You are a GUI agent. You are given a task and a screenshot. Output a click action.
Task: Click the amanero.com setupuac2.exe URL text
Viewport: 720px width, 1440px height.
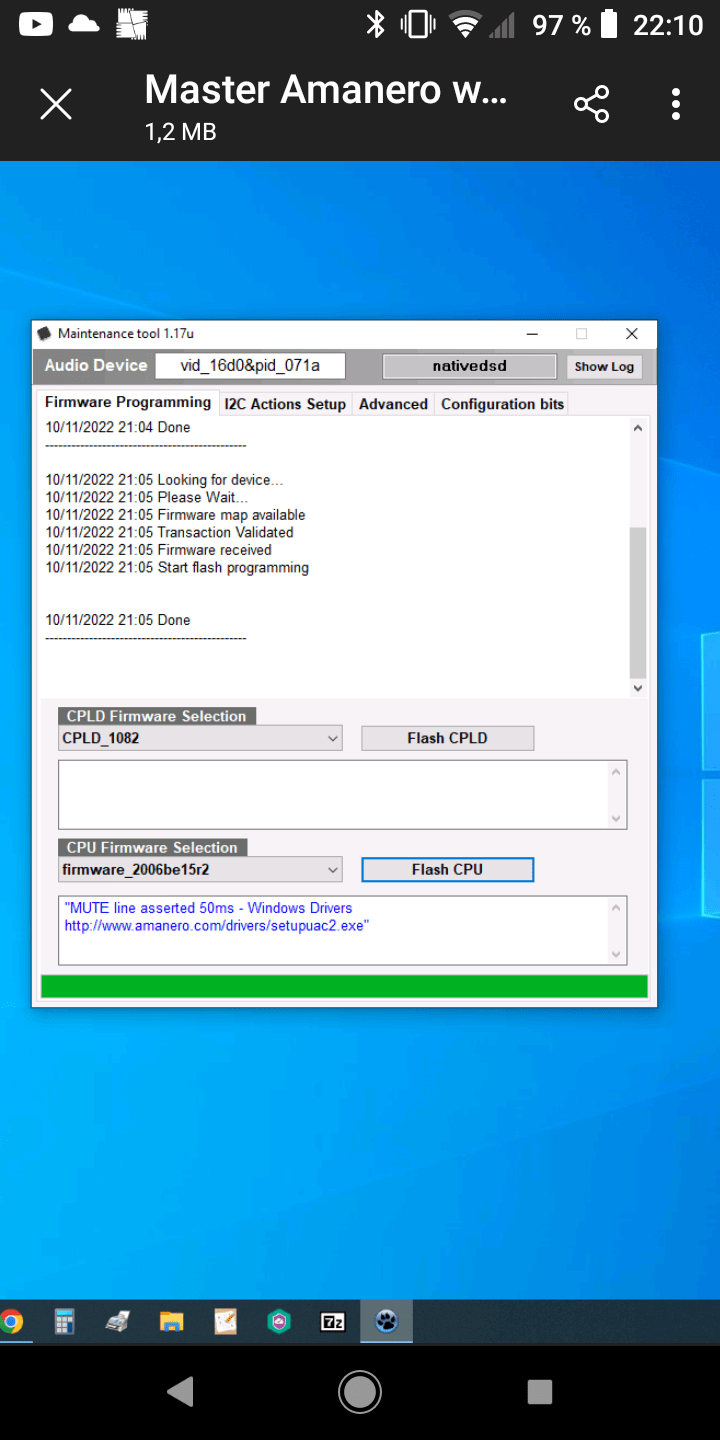[217, 926]
